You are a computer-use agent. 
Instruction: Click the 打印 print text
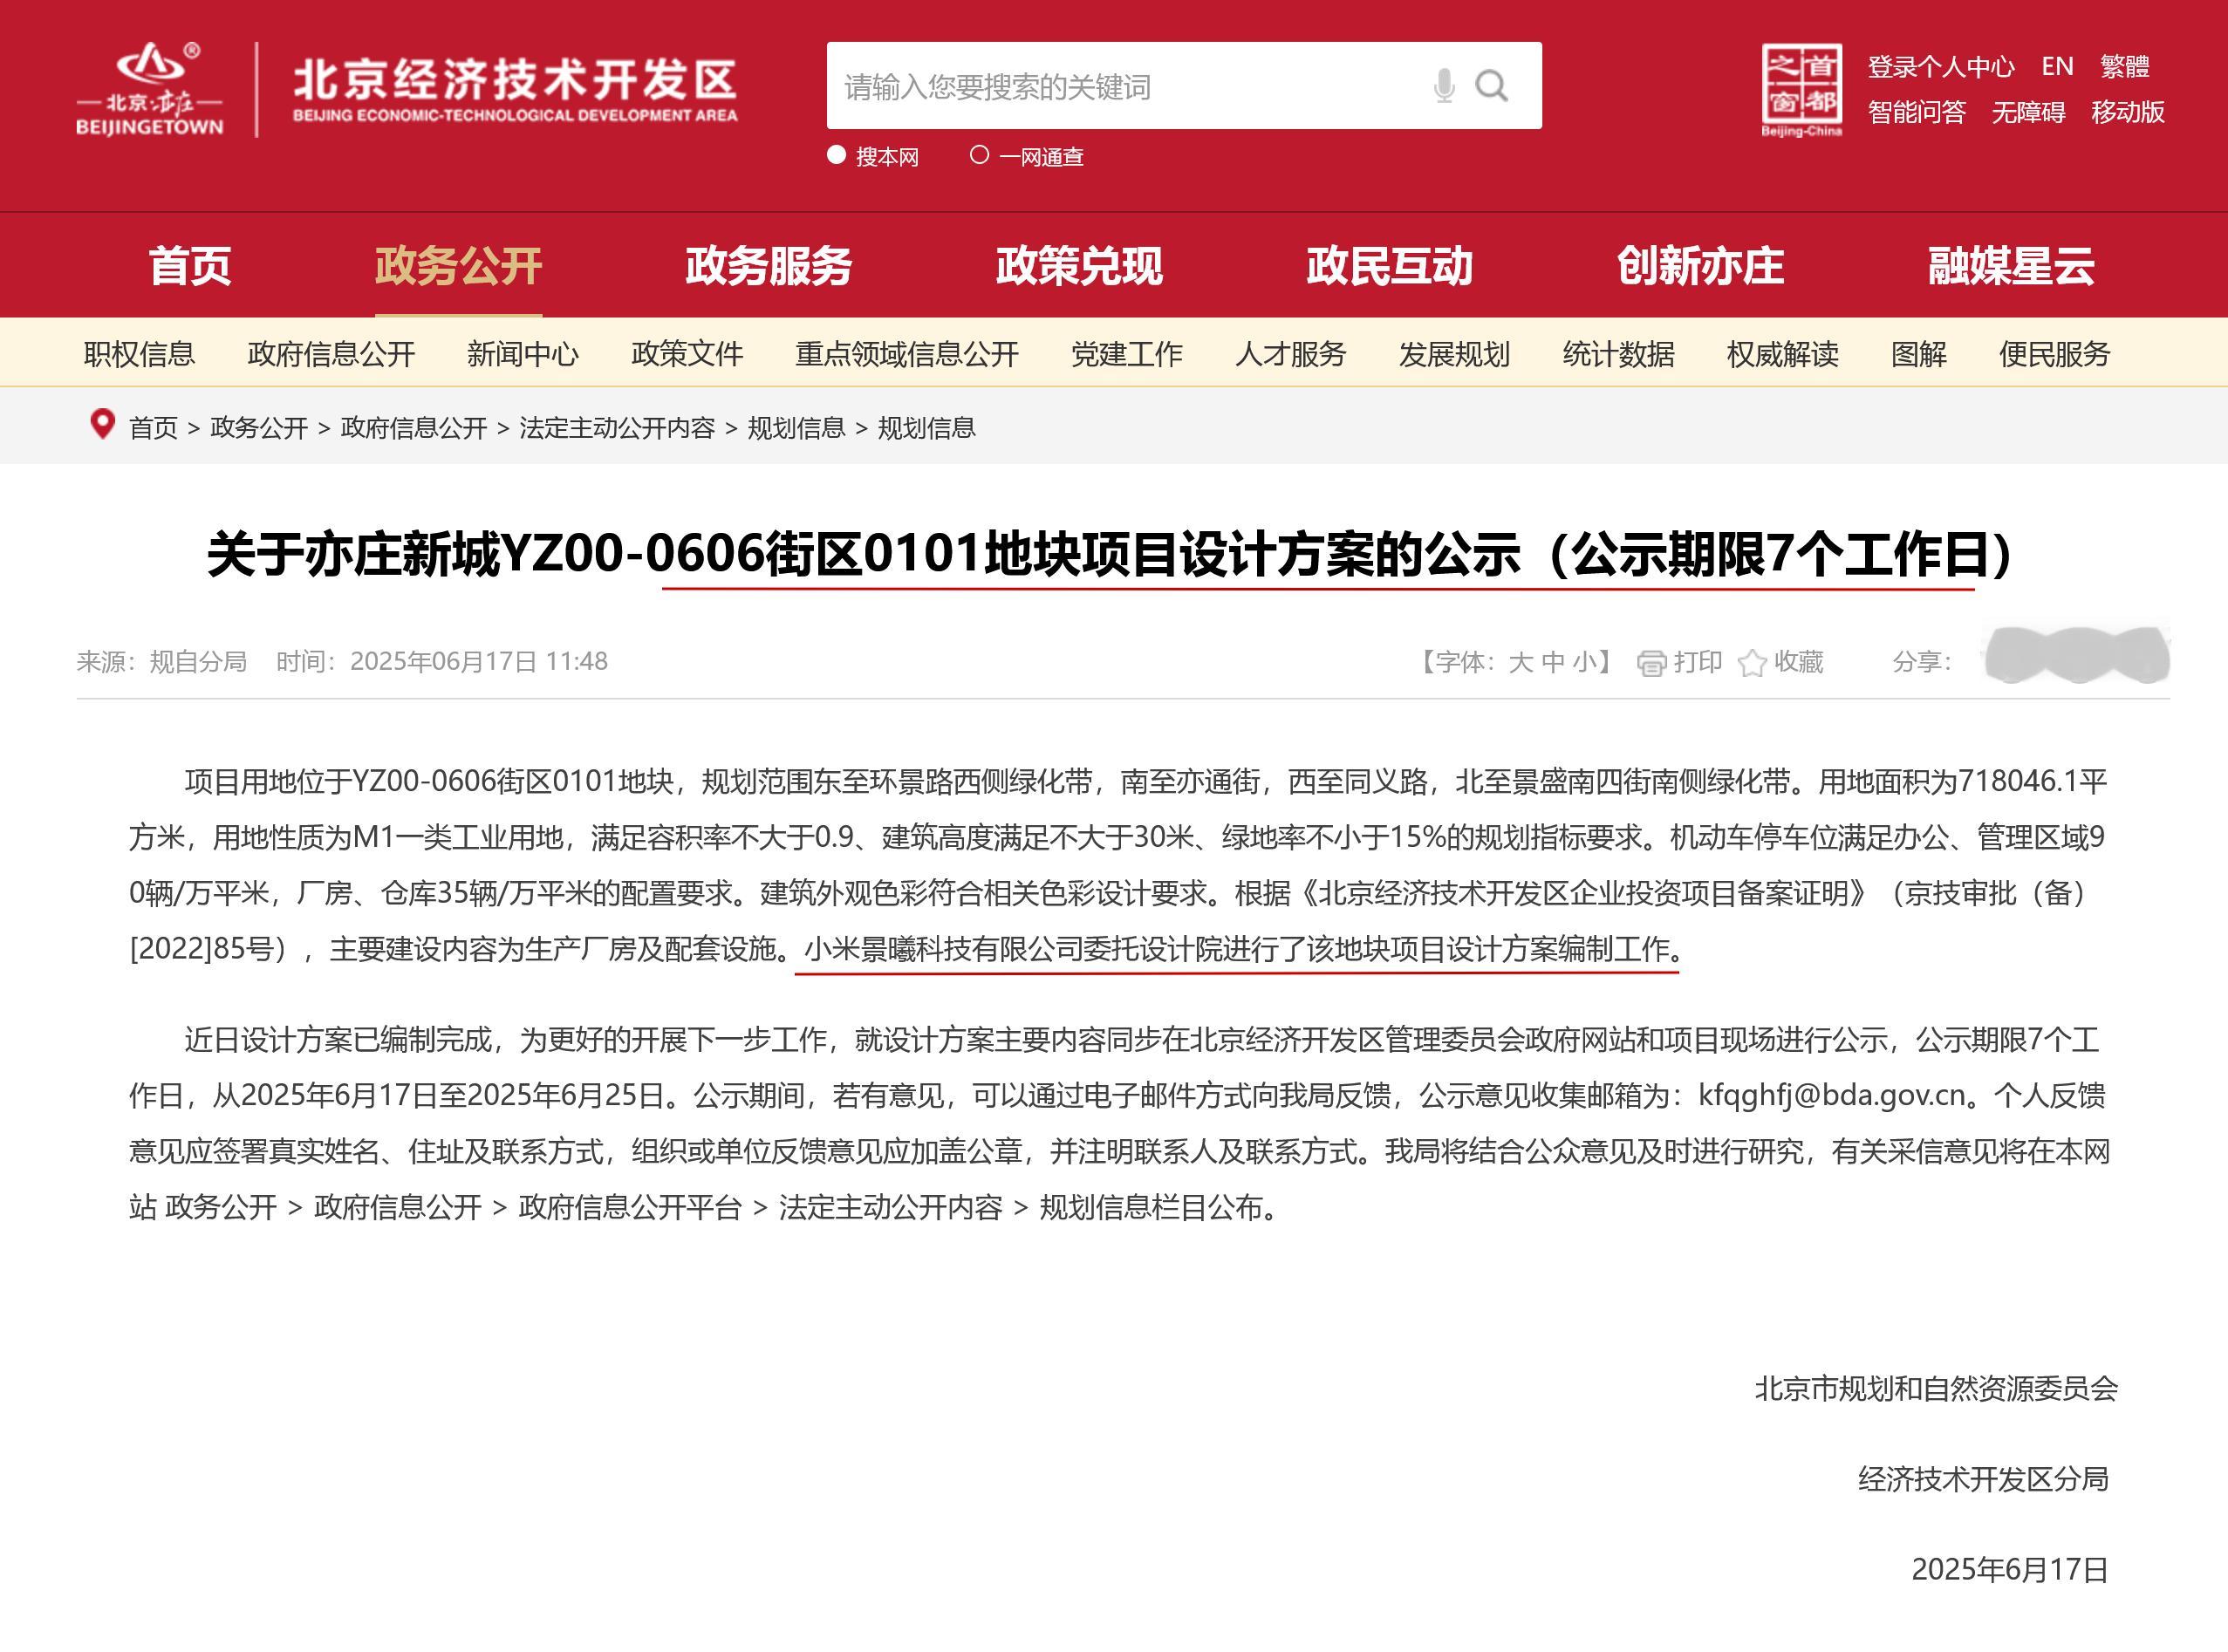[1698, 662]
